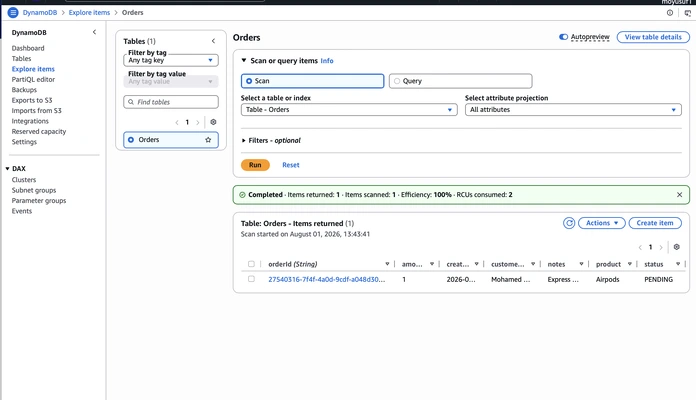Click the Run button

(x=255, y=165)
